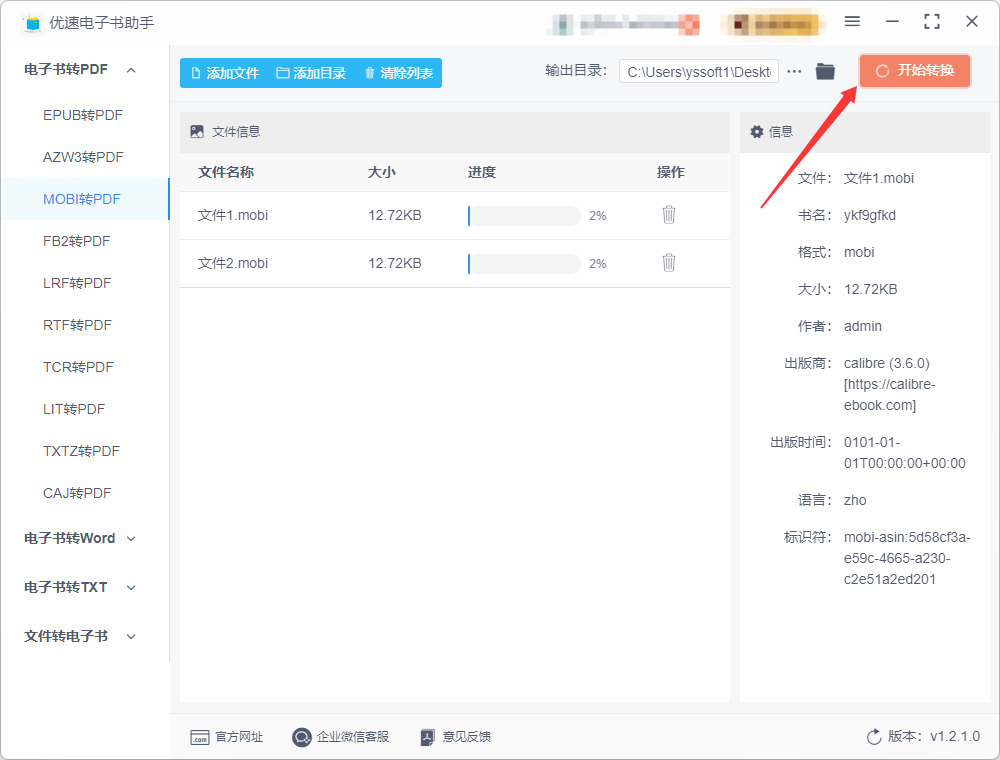Click the version refresh icon
Viewport: 1000px width, 760px height.
[x=874, y=737]
